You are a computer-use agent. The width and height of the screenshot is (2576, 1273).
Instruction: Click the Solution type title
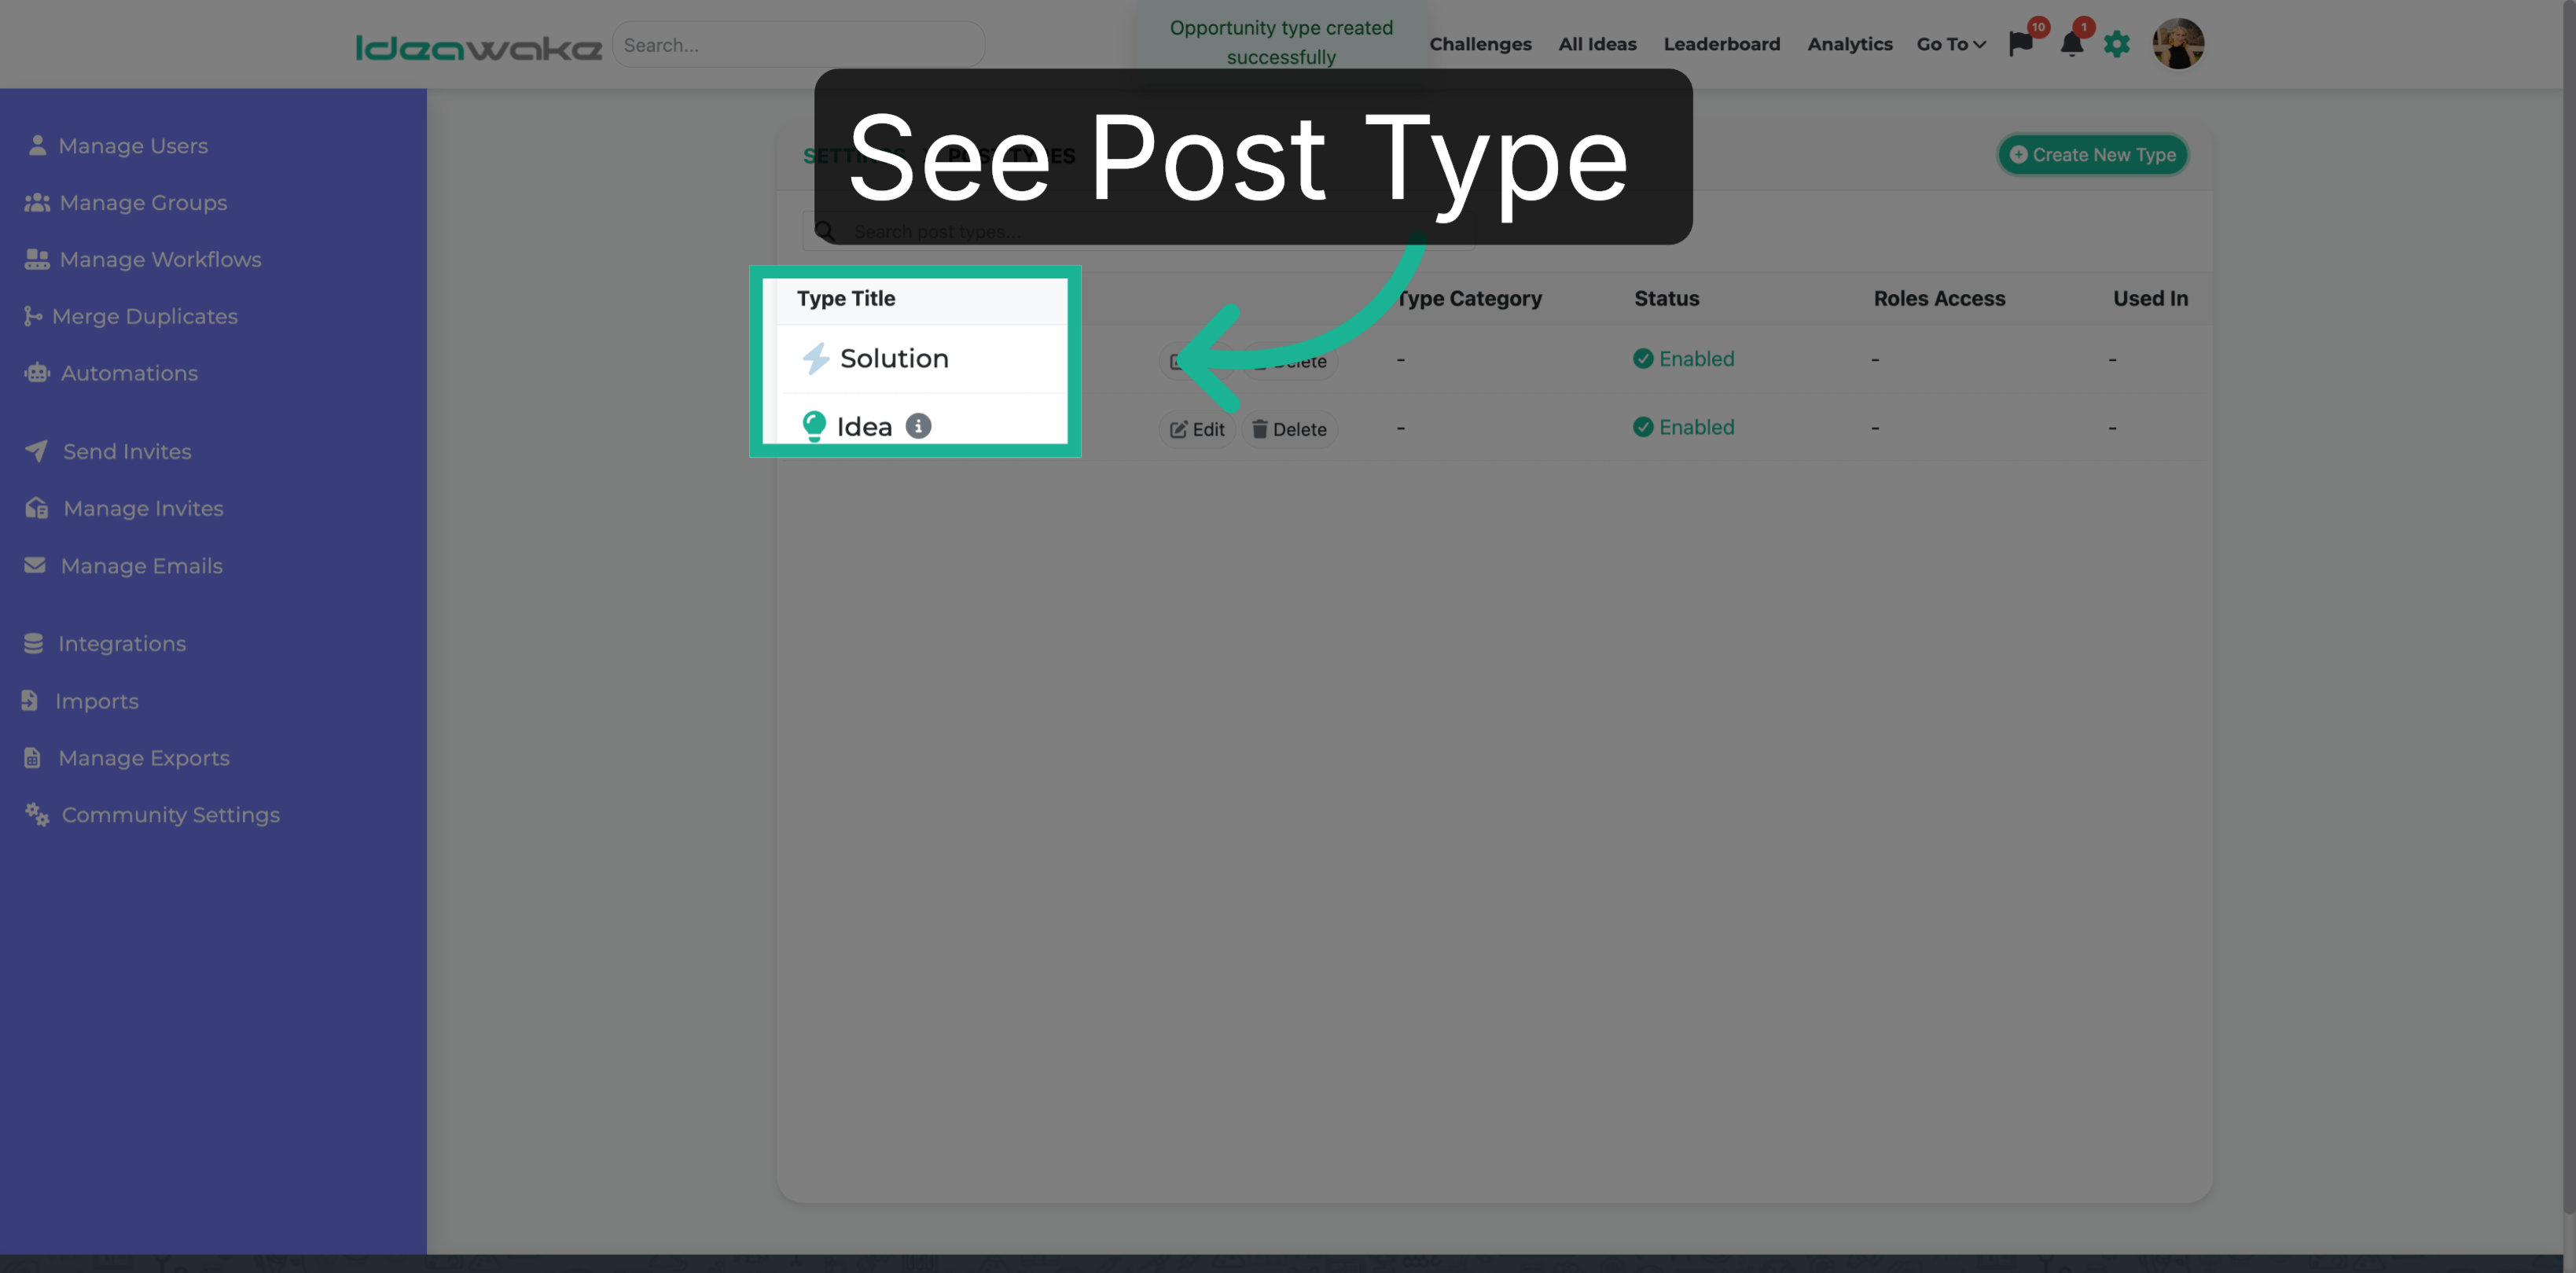[x=894, y=359]
